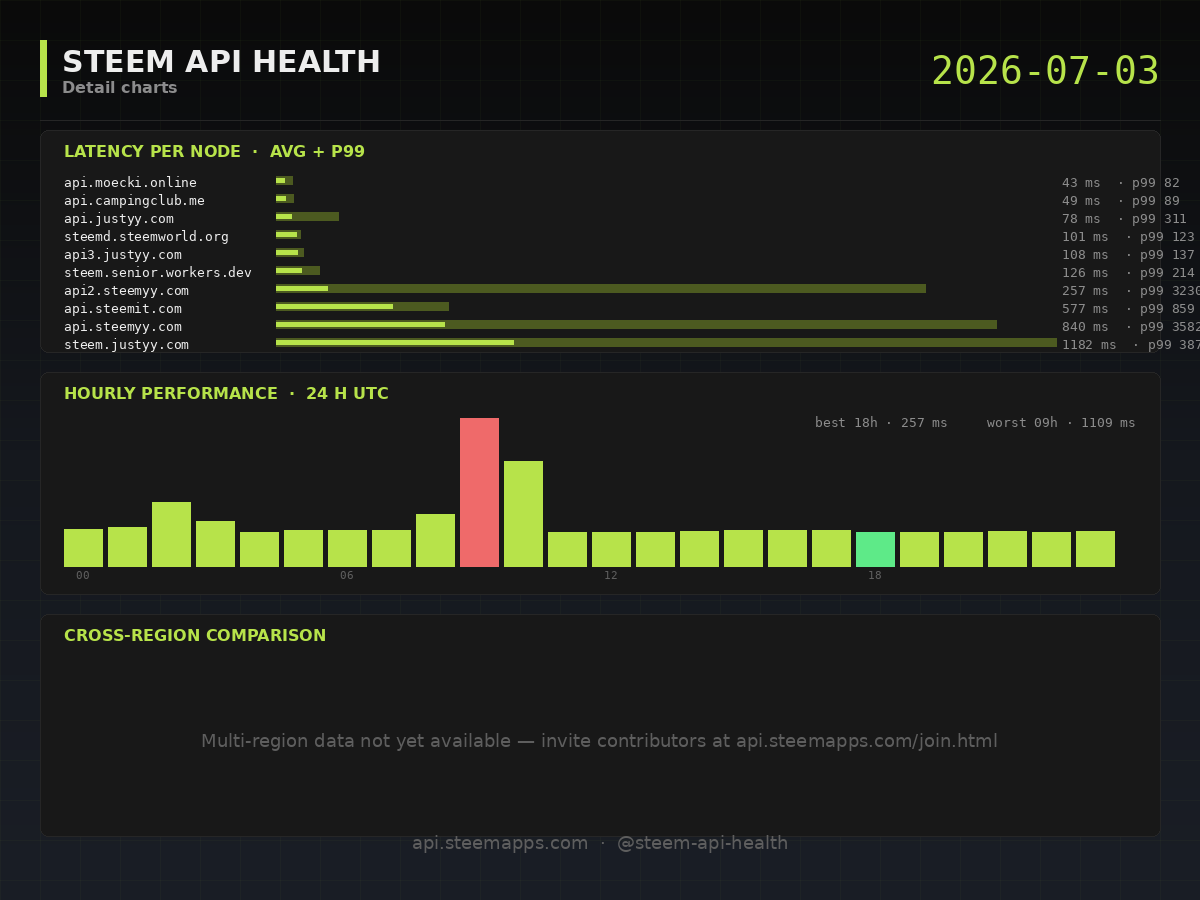This screenshot has width=1200, height=900.
Task: Select the api3.justyy.com node name
Action: point(122,255)
